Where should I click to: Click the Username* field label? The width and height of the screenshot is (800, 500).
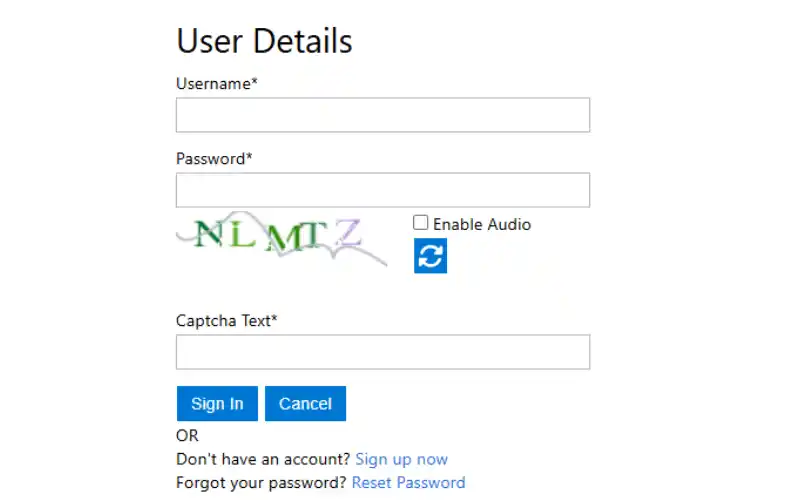tap(216, 84)
